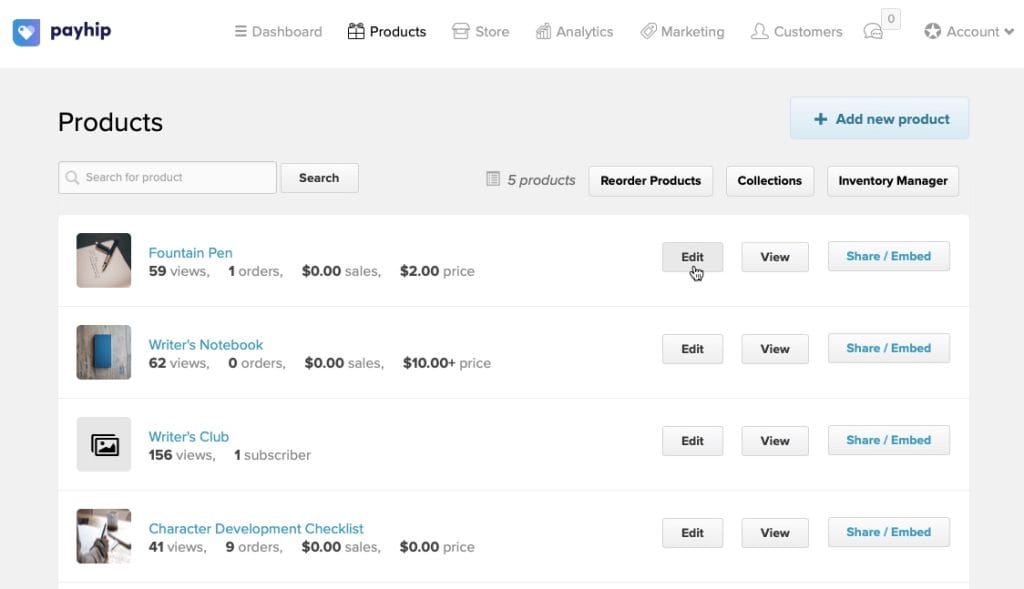Expand the Account dropdown menu

click(968, 32)
